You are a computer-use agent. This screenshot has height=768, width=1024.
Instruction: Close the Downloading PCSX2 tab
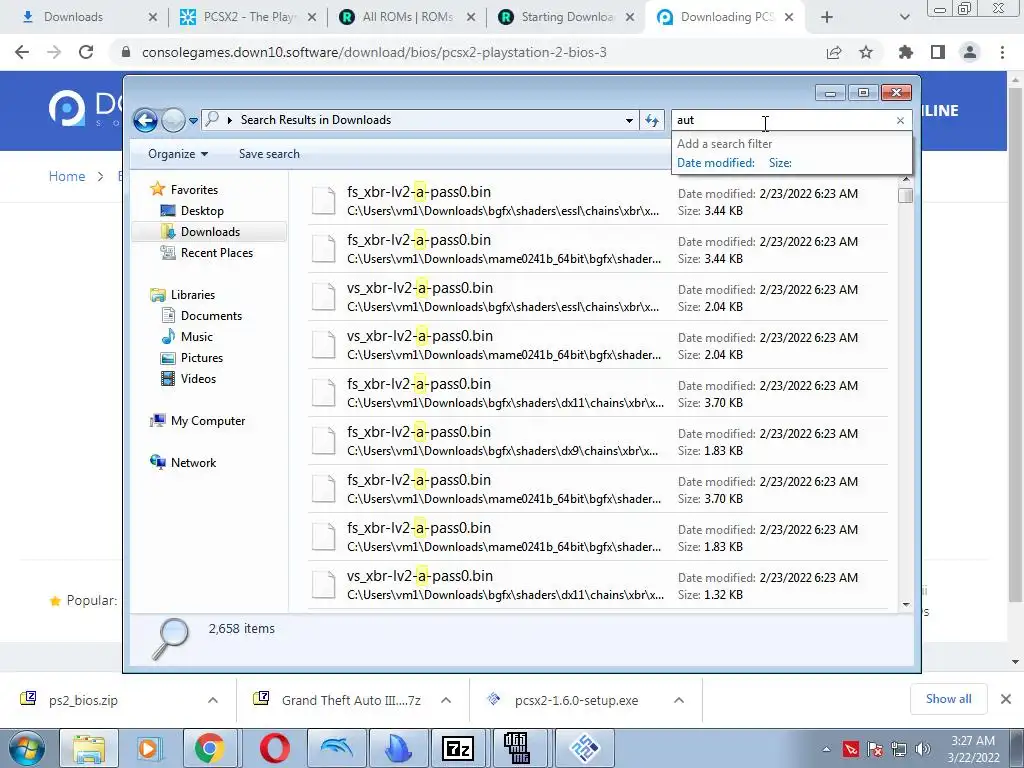click(x=789, y=17)
